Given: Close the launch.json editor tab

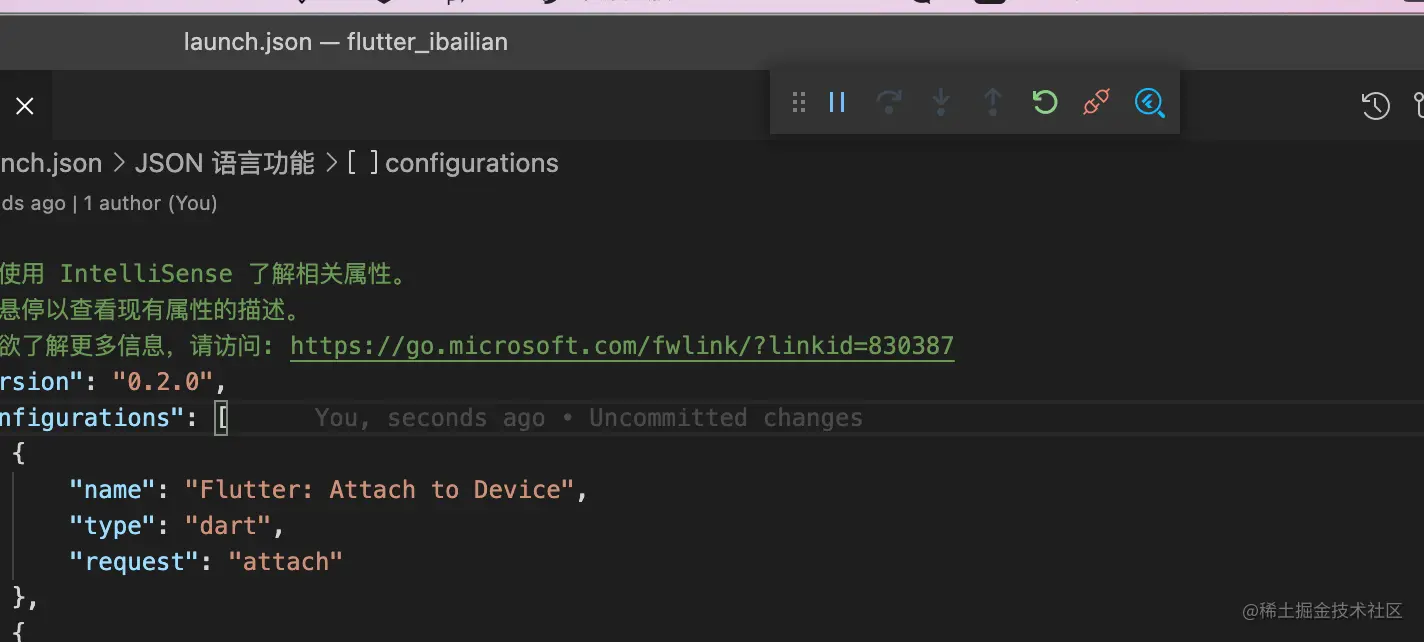Looking at the screenshot, I should pos(25,106).
